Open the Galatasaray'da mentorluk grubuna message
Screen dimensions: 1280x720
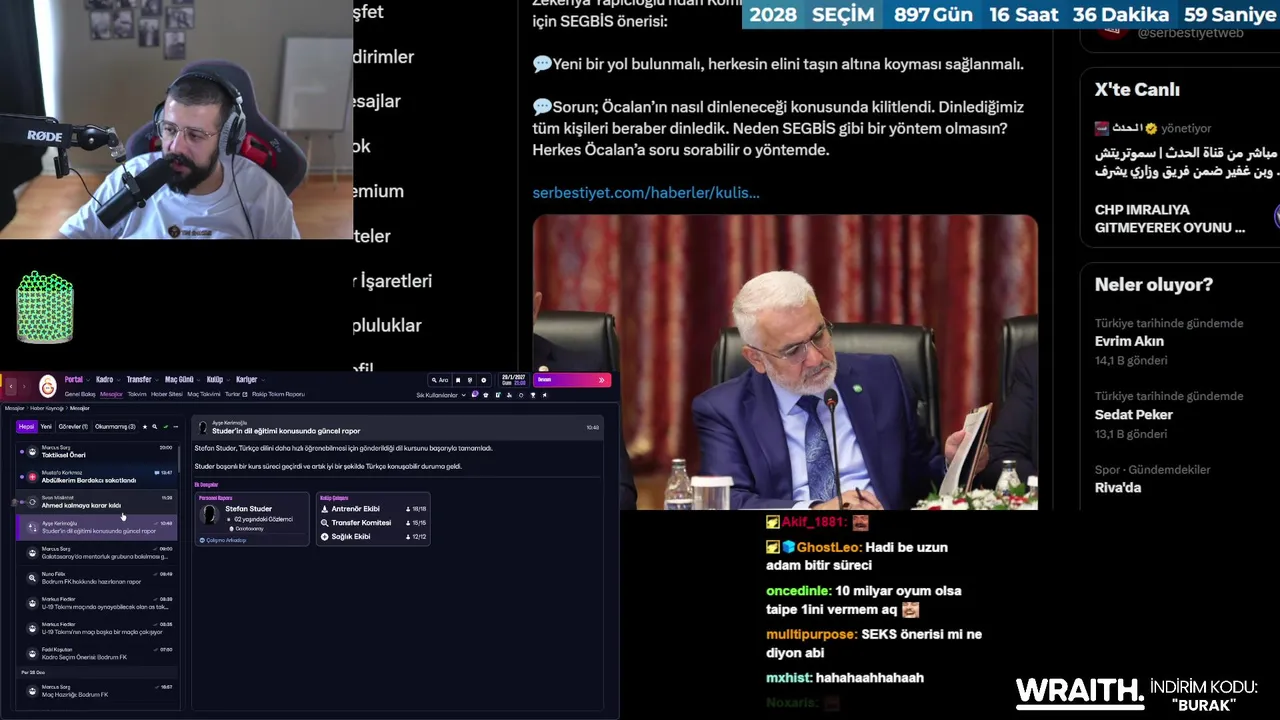(97, 553)
